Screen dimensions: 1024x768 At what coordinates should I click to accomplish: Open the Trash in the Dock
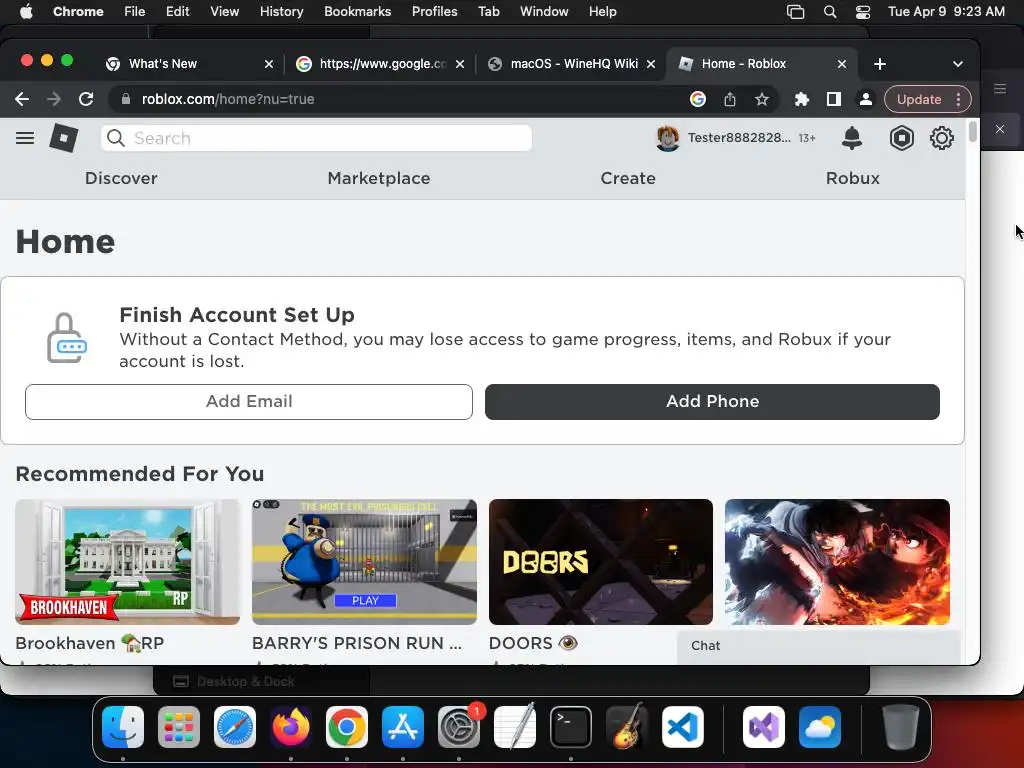point(901,727)
